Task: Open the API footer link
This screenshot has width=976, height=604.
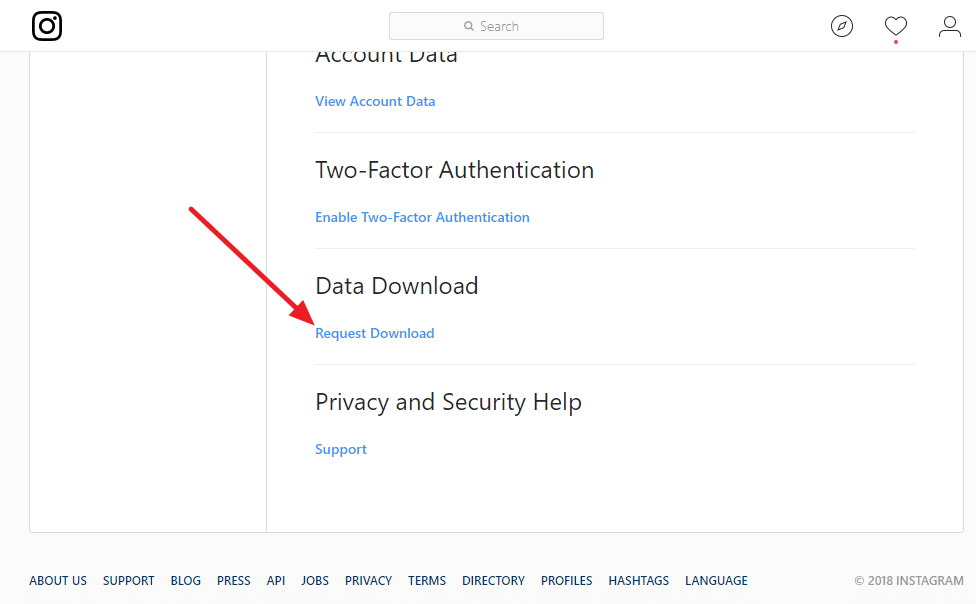Action: [x=276, y=580]
